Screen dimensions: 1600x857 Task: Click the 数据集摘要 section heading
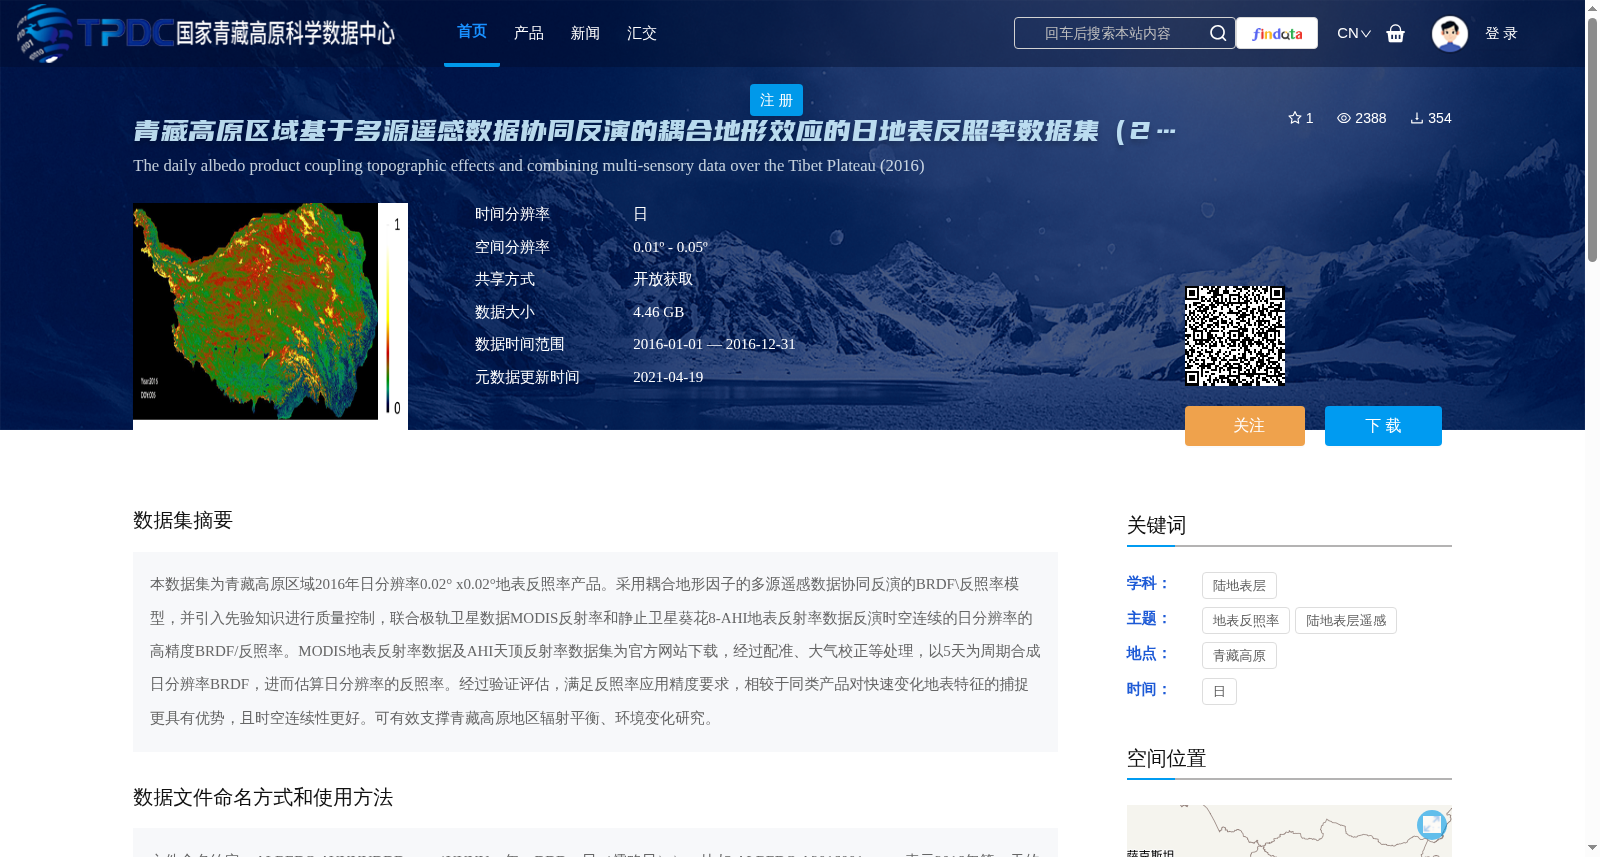tap(183, 520)
